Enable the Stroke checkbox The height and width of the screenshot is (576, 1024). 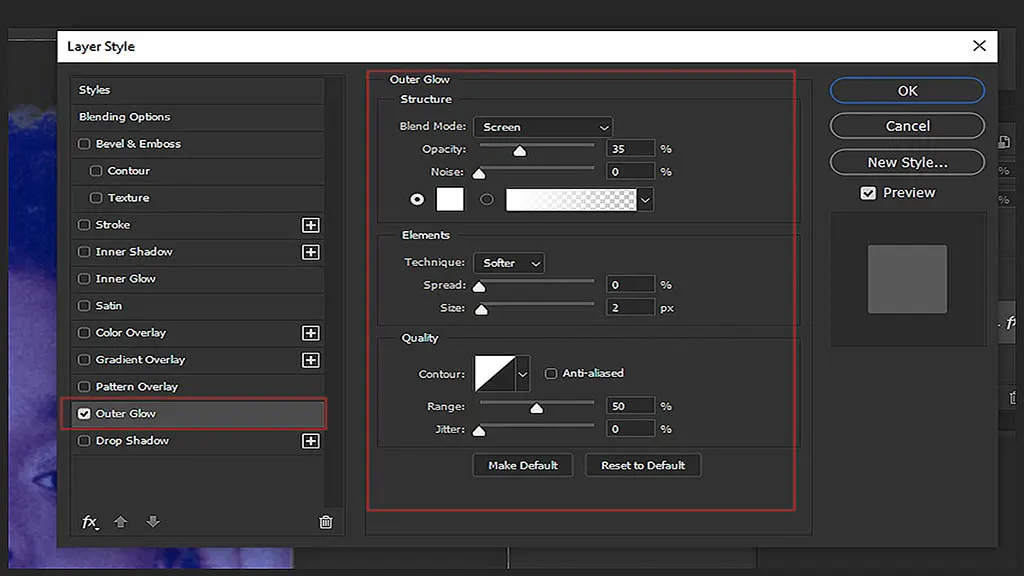[84, 225]
